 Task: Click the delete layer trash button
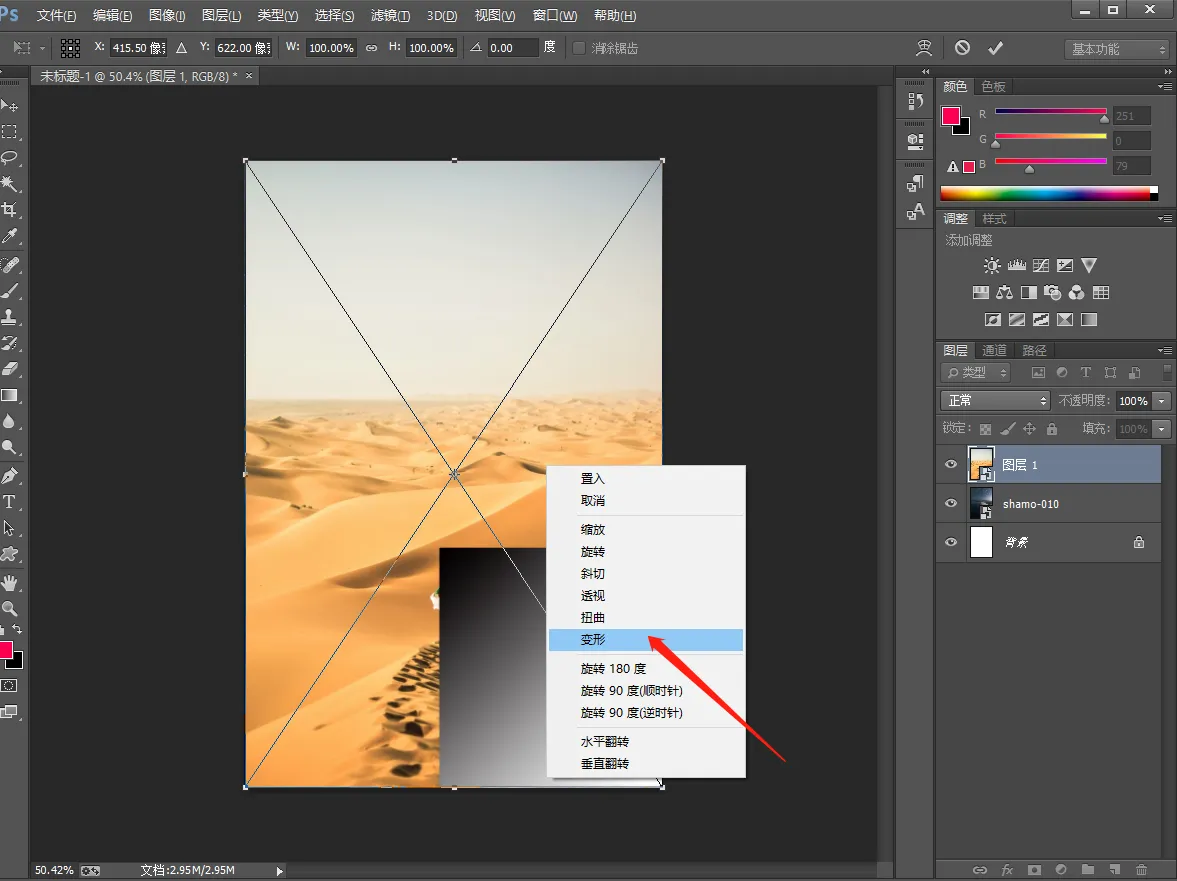1141,870
